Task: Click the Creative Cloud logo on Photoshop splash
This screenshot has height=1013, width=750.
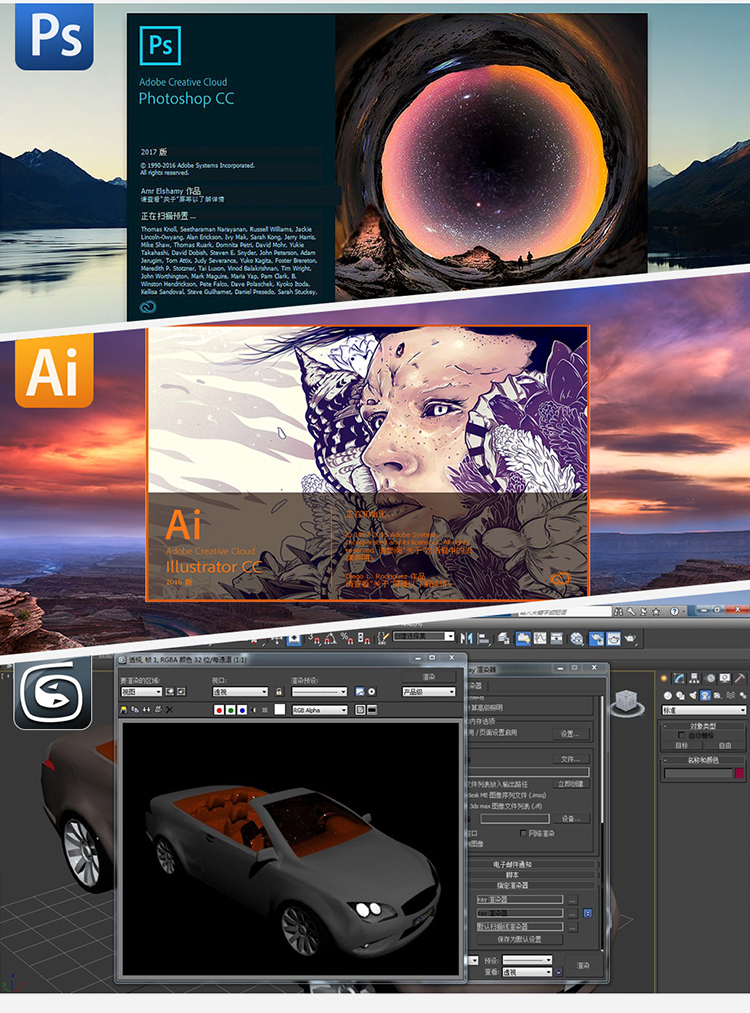Action: pyautogui.click(x=149, y=307)
